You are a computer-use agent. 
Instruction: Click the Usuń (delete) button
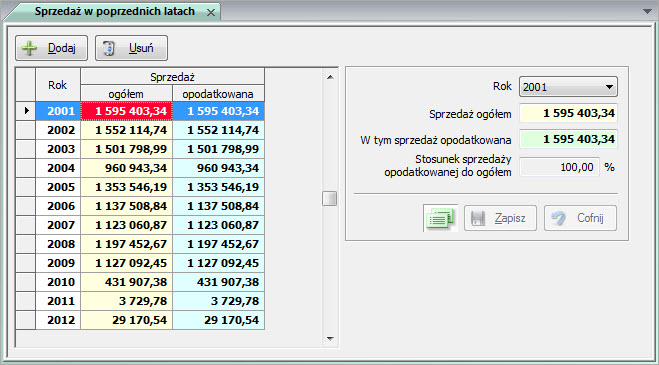click(x=131, y=48)
